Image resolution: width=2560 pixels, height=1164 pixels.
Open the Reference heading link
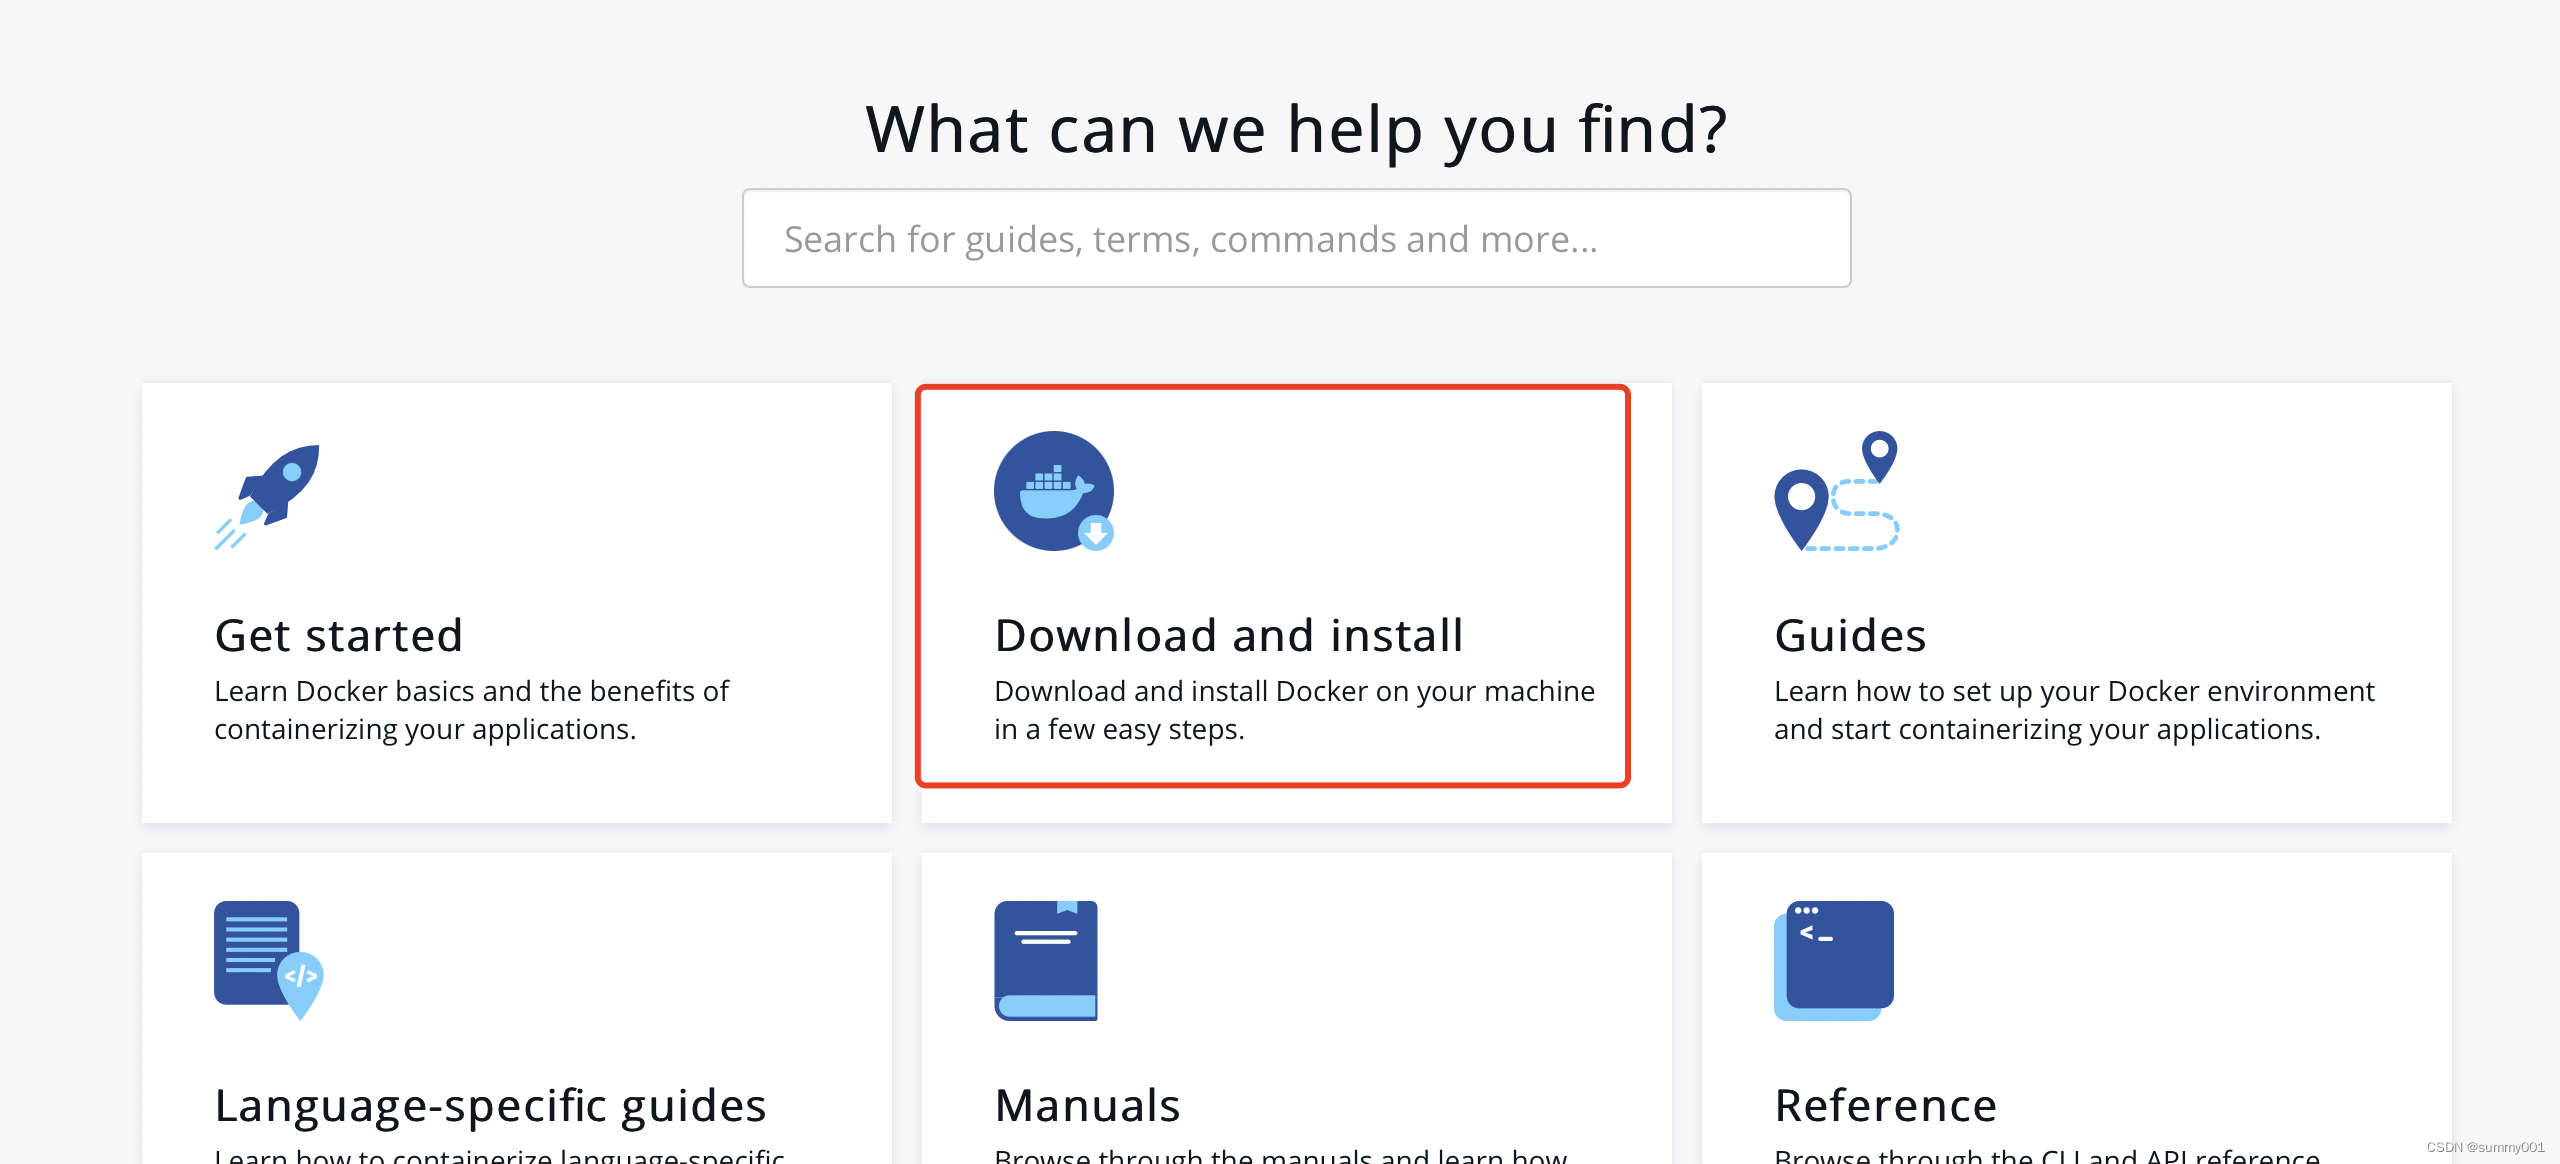1885,1106
